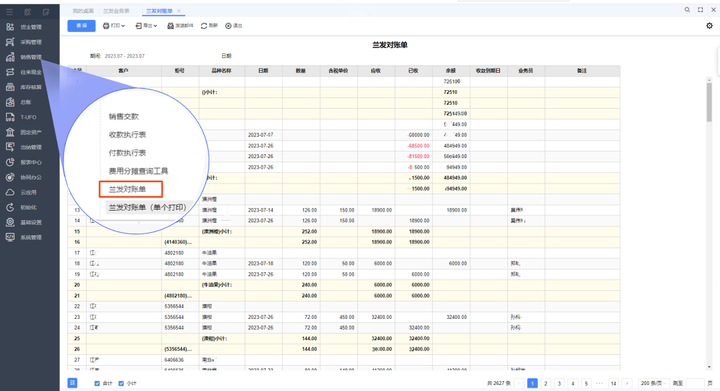Click the refresh icon in toolbar
Image resolution: width=720 pixels, height=391 pixels.
pyautogui.click(x=204, y=26)
